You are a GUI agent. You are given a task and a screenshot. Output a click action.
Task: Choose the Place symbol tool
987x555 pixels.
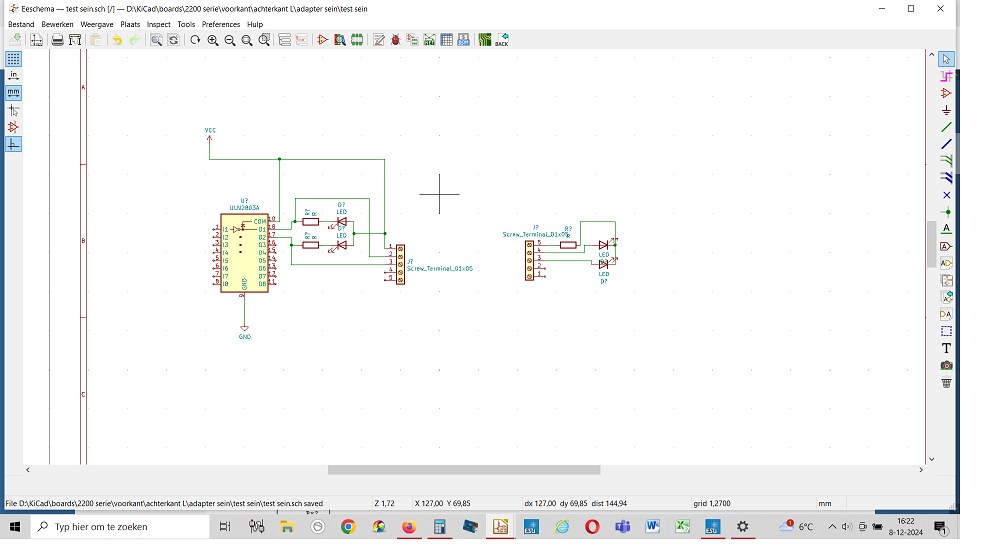tap(946, 93)
